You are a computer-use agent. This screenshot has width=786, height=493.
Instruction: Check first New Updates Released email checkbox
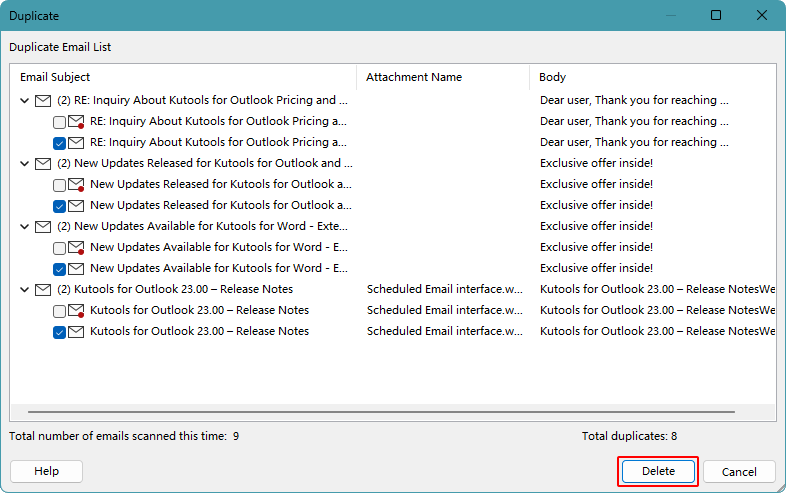click(59, 185)
